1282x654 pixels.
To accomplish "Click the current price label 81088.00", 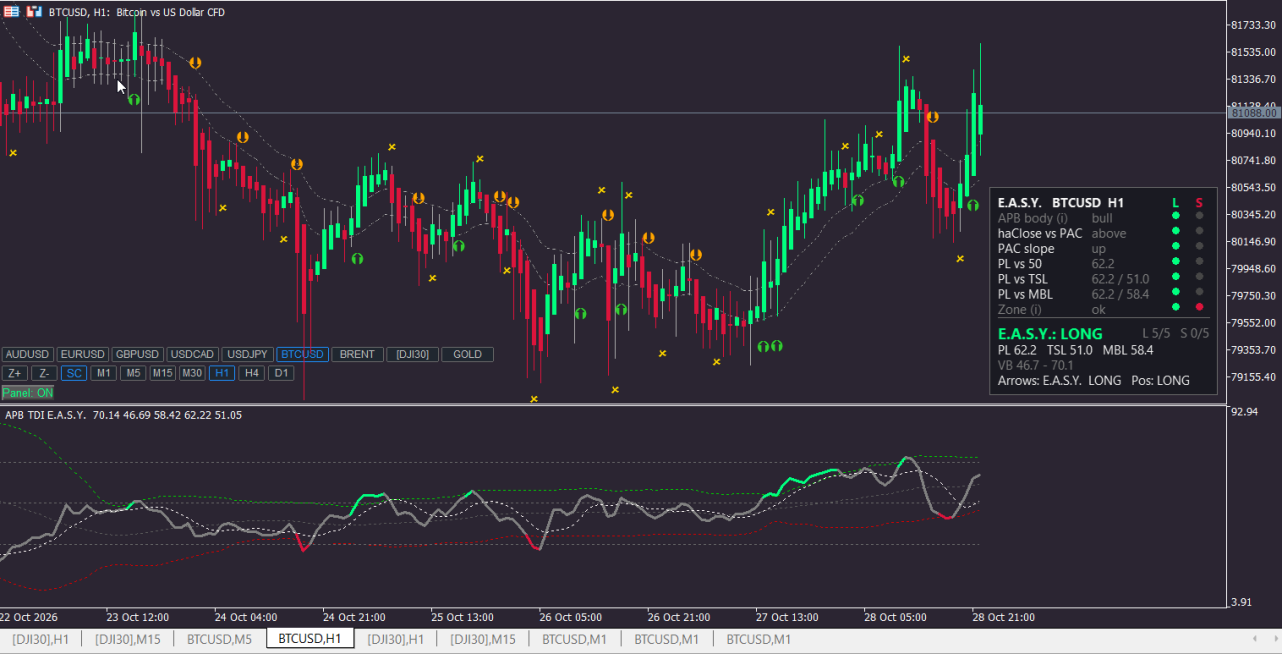I will 1255,114.
